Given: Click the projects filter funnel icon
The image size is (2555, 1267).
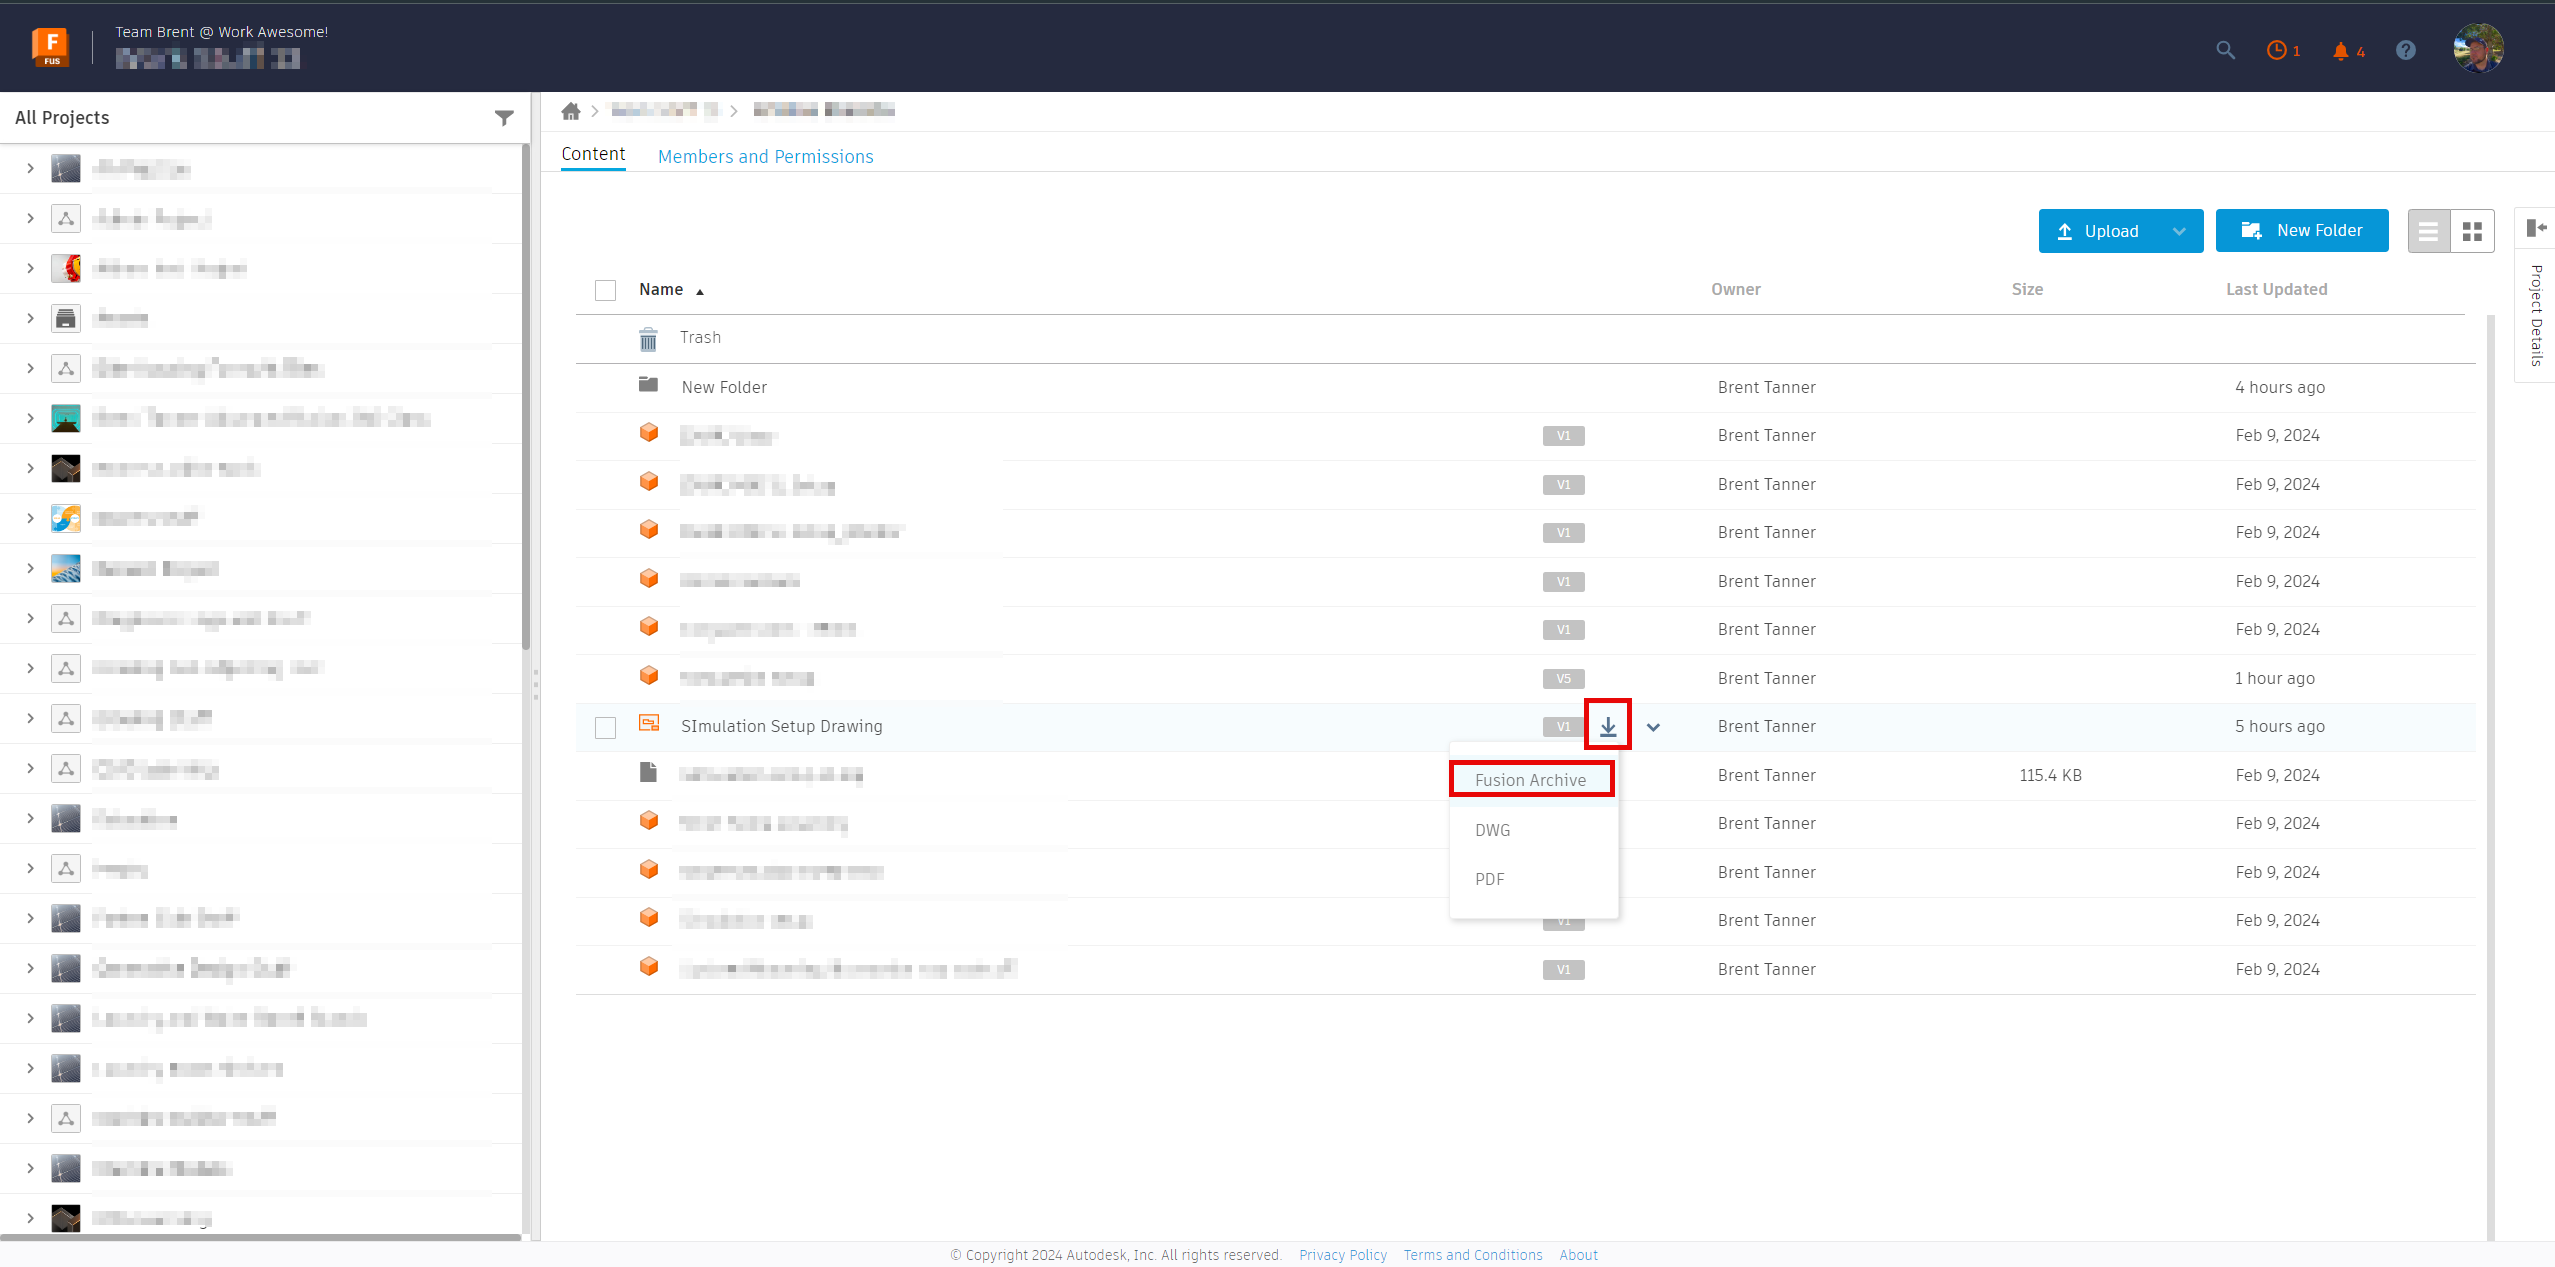Looking at the screenshot, I should tap(504, 118).
